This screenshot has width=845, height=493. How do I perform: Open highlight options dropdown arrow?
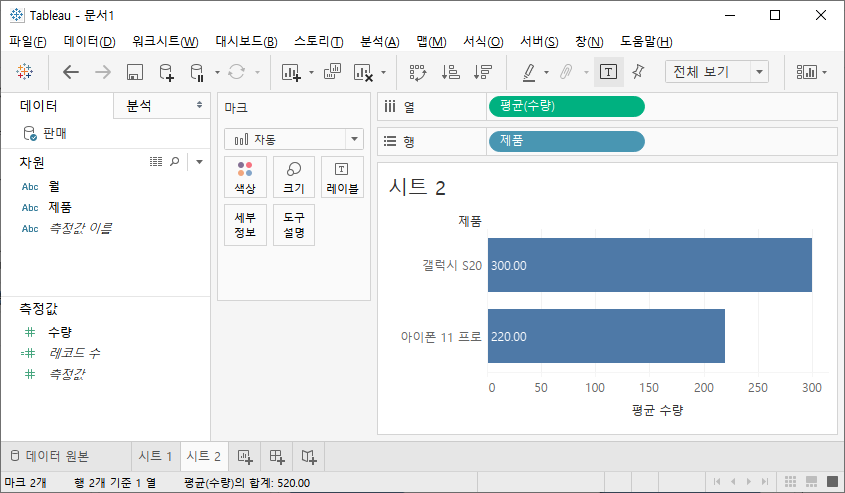tap(546, 72)
